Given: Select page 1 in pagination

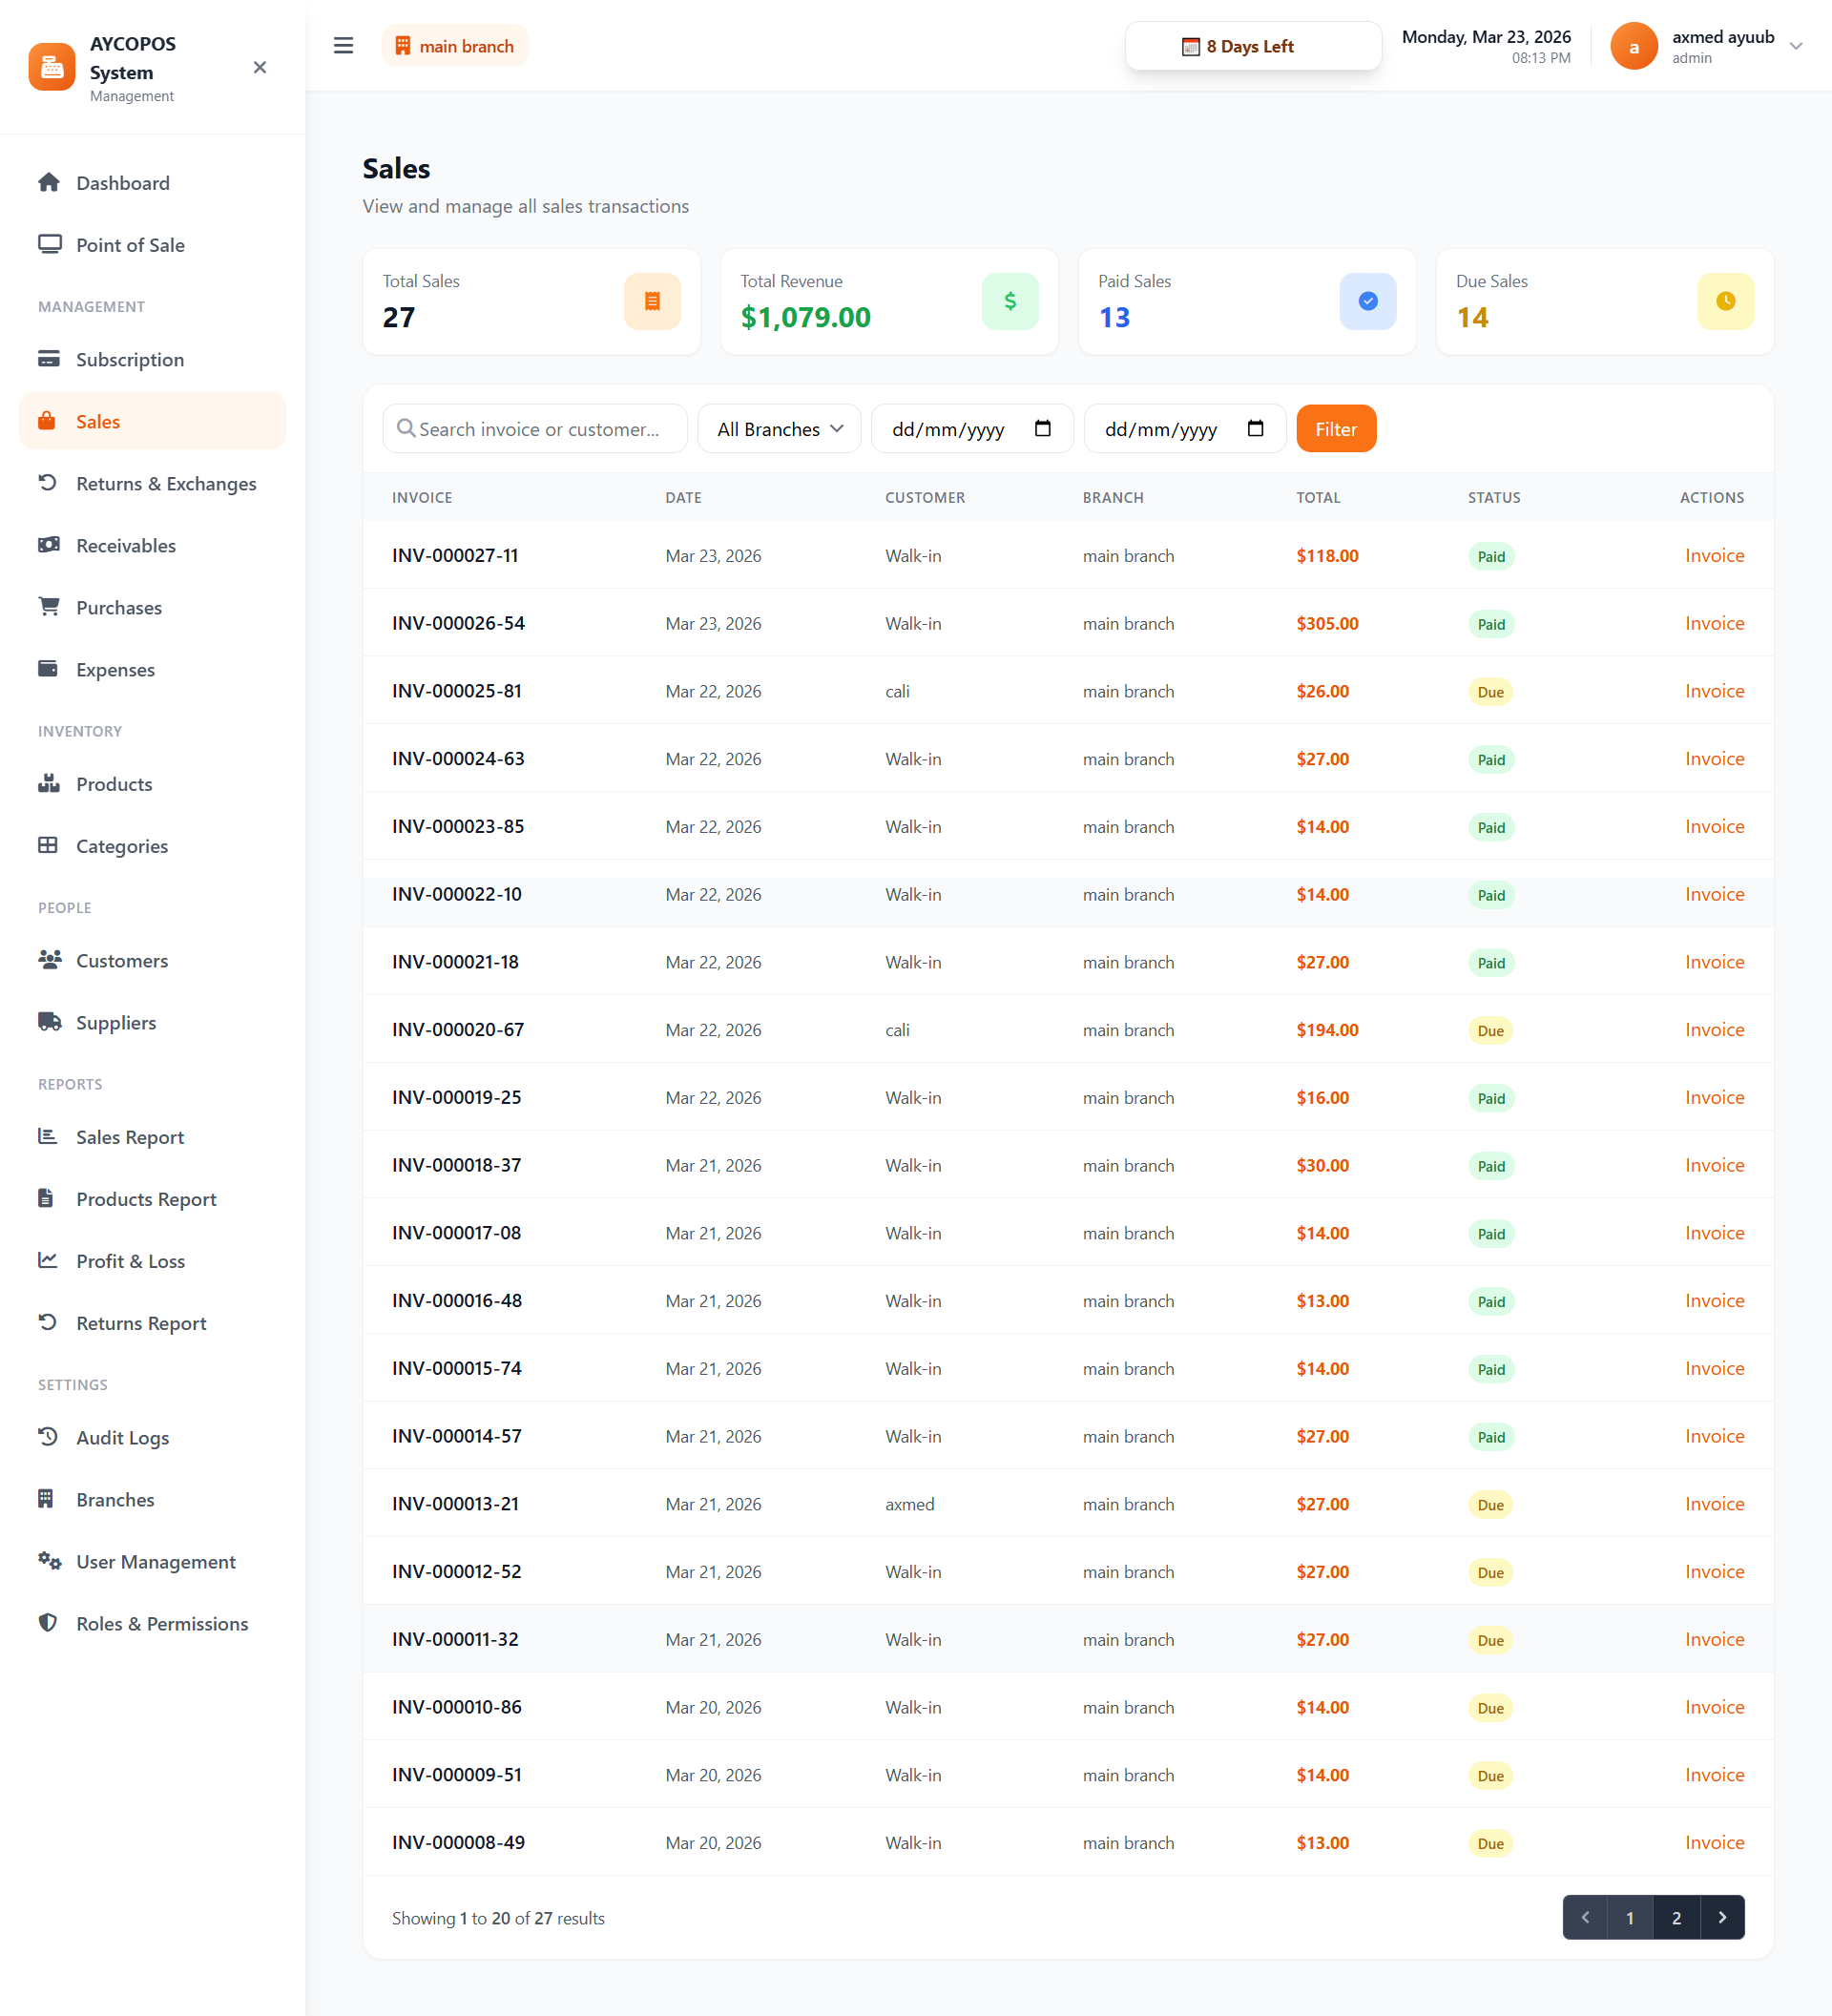Looking at the screenshot, I should tap(1630, 1917).
